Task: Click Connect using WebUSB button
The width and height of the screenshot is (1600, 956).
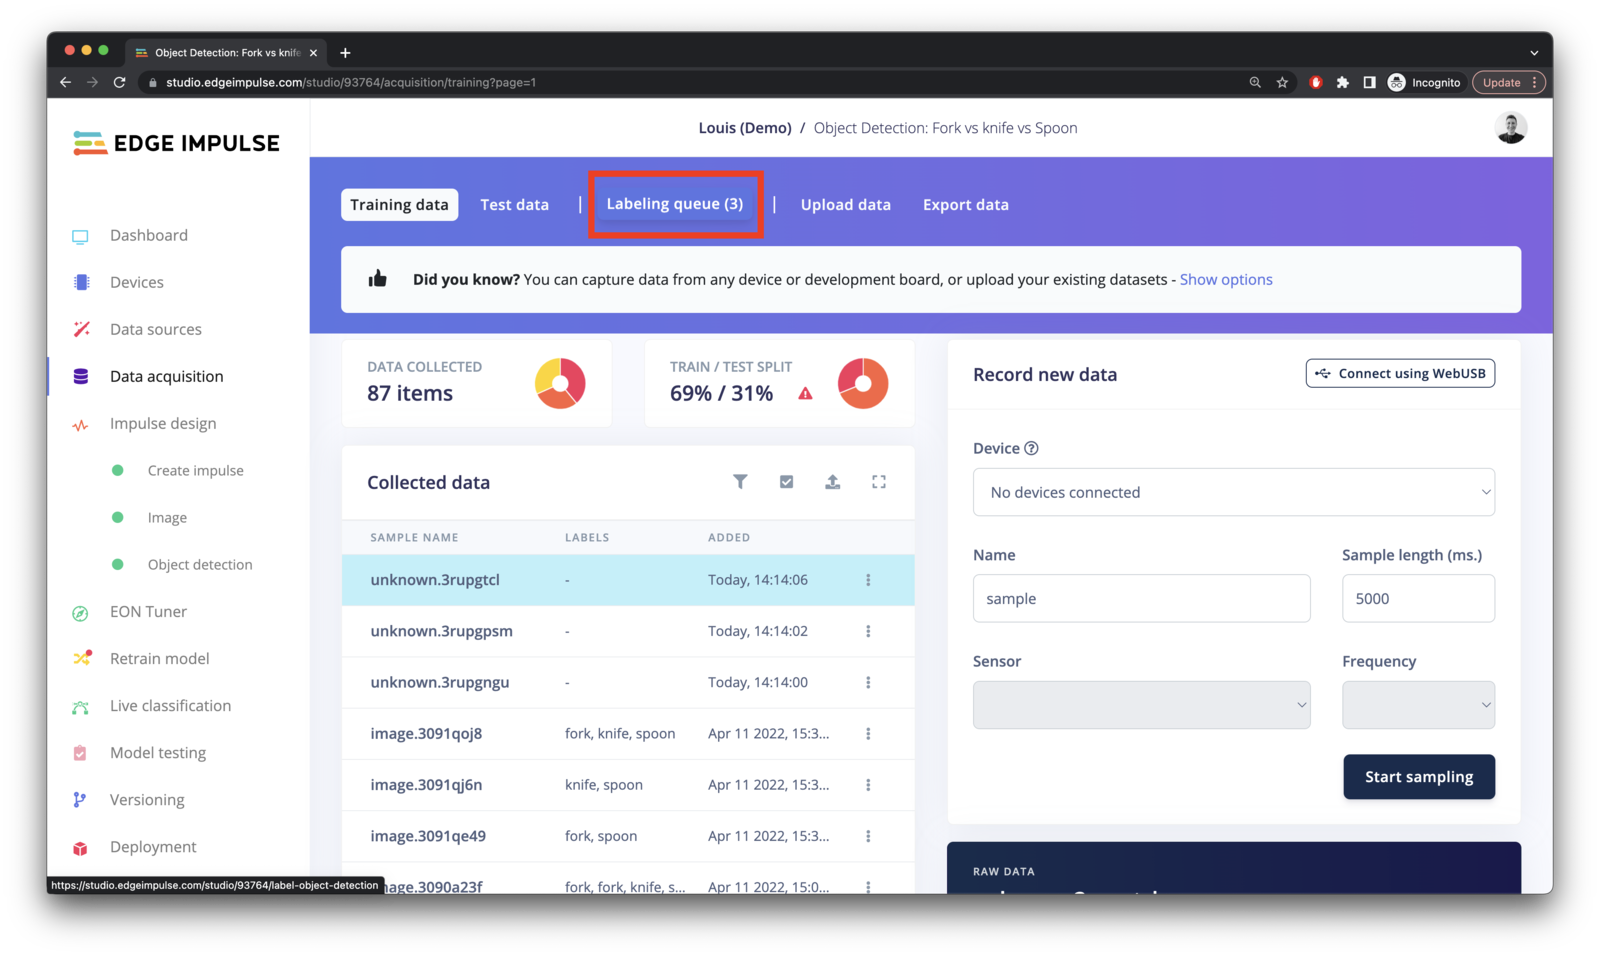Action: click(1400, 373)
